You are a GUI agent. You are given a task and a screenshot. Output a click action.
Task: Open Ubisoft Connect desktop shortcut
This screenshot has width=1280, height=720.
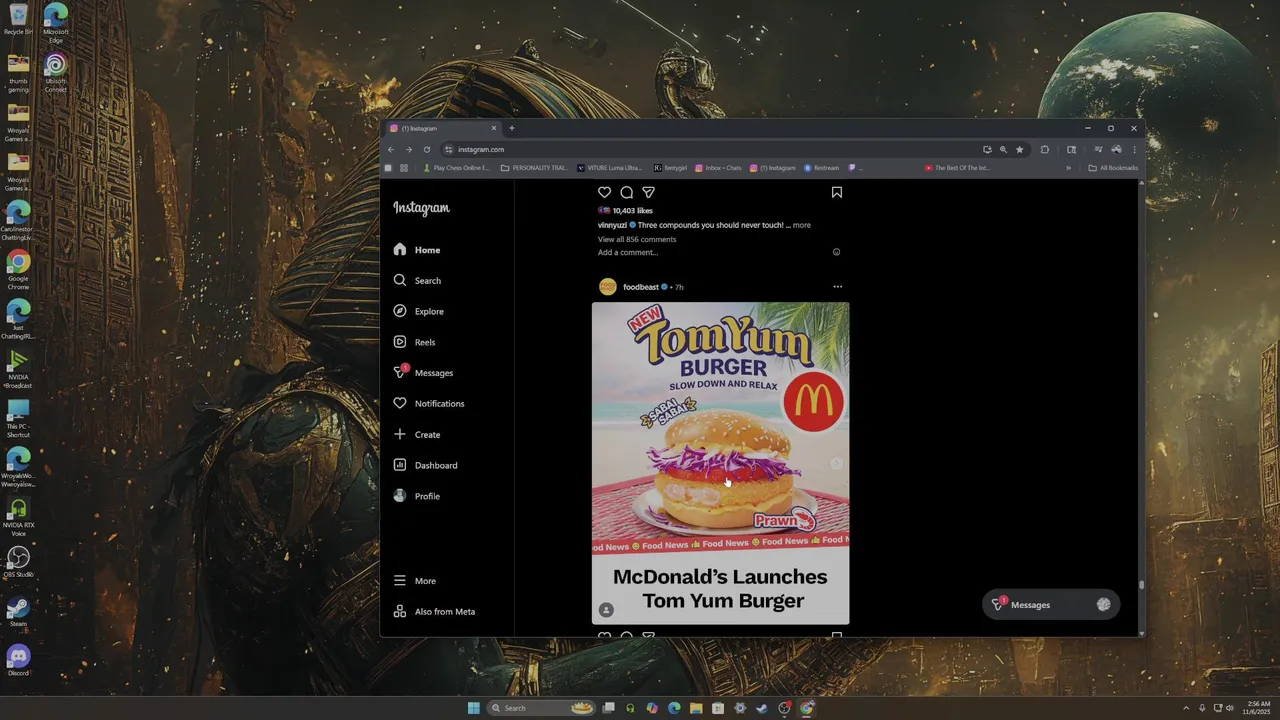click(x=56, y=72)
